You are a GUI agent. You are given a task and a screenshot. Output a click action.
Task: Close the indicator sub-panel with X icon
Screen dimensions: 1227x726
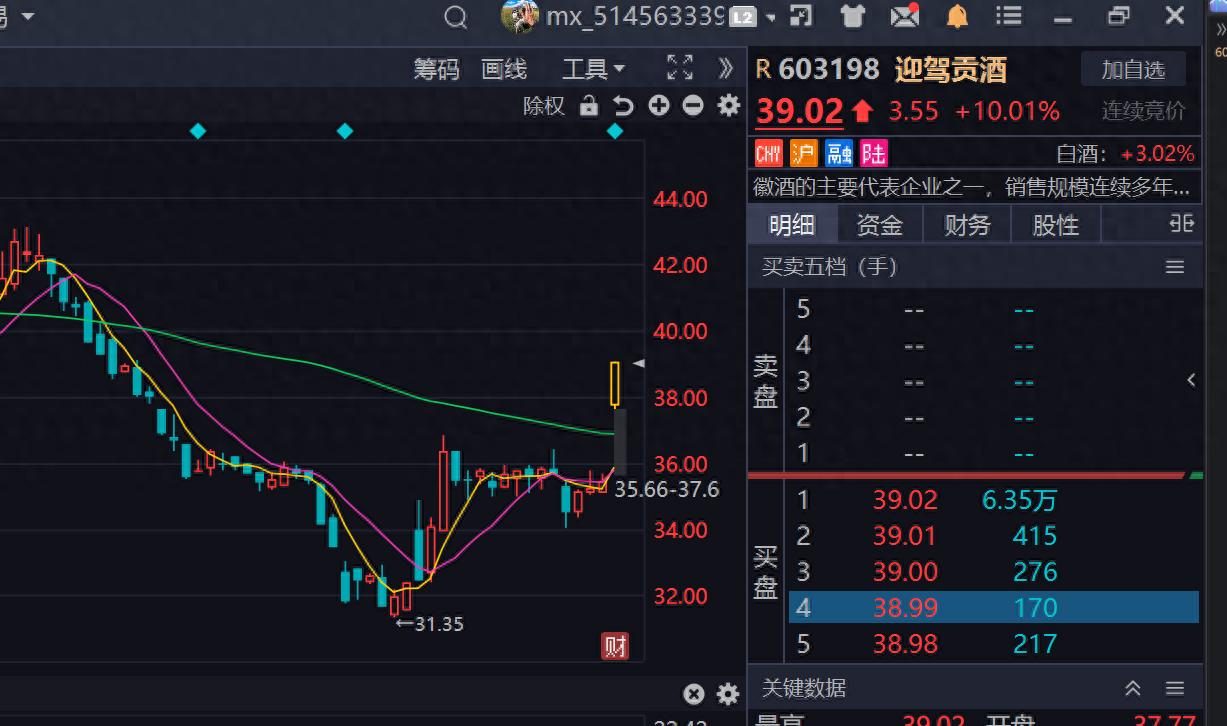(x=694, y=694)
